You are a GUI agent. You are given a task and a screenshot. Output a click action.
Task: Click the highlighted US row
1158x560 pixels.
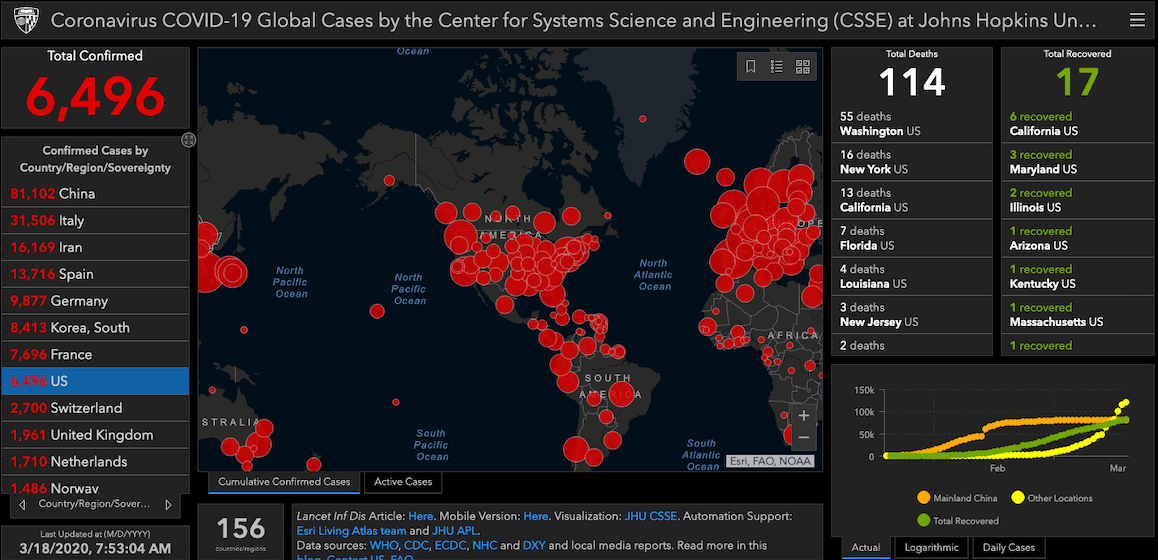point(95,381)
